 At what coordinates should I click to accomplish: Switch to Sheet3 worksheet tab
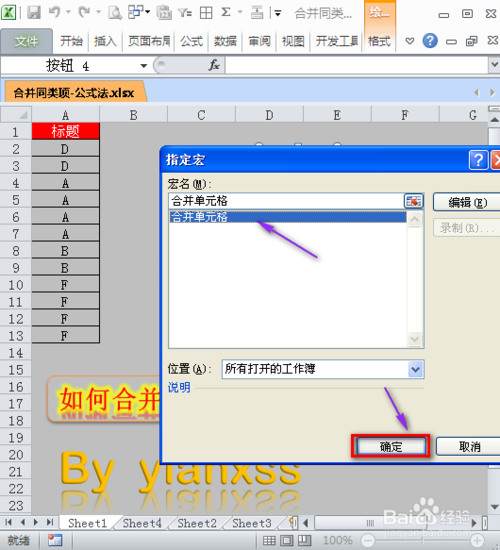click(x=252, y=523)
